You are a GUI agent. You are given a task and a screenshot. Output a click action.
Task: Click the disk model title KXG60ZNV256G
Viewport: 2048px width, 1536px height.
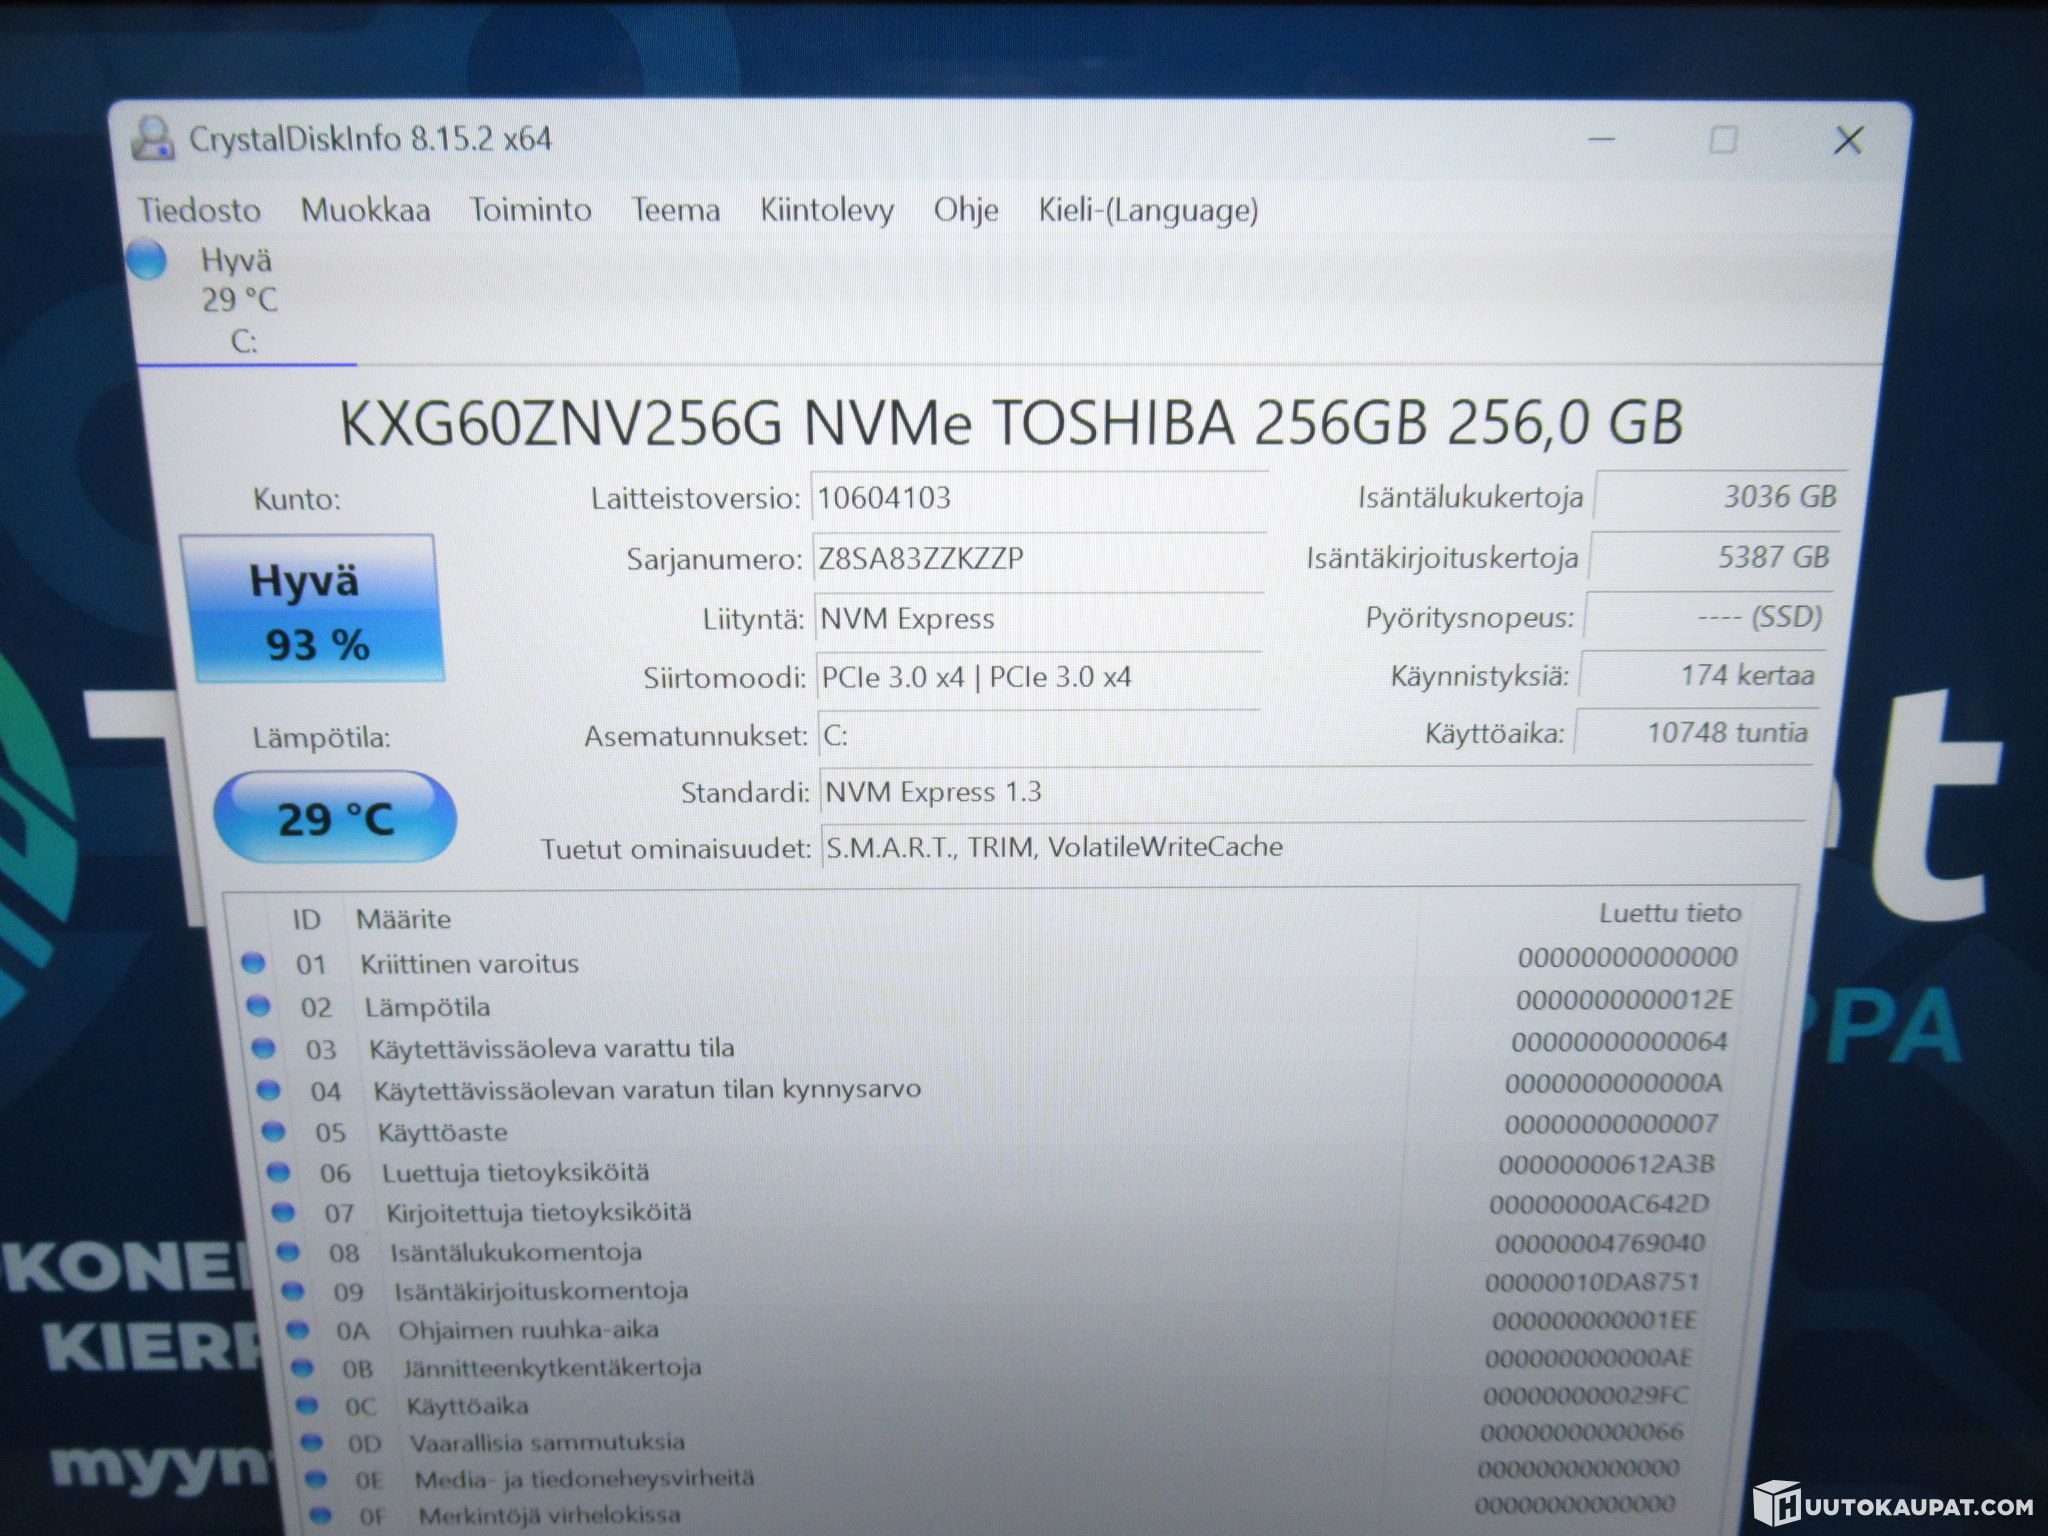point(1011,422)
